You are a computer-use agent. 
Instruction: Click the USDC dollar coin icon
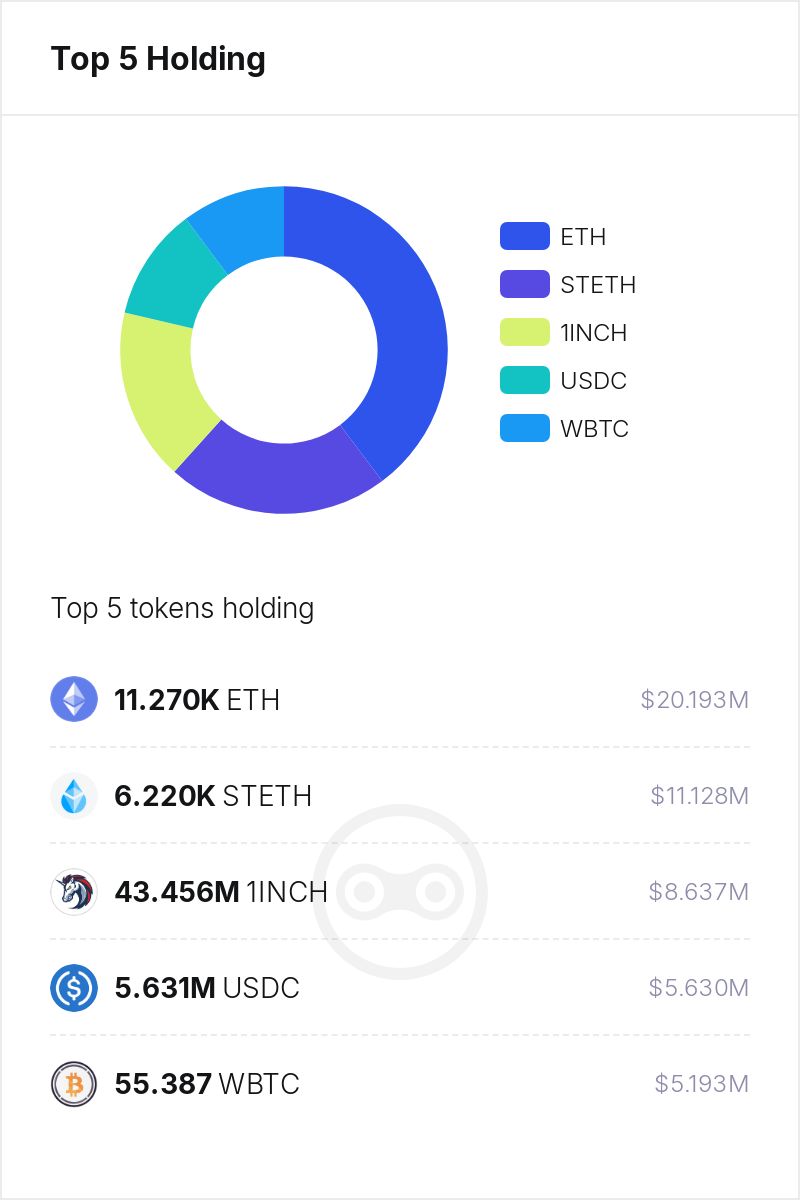click(x=74, y=987)
